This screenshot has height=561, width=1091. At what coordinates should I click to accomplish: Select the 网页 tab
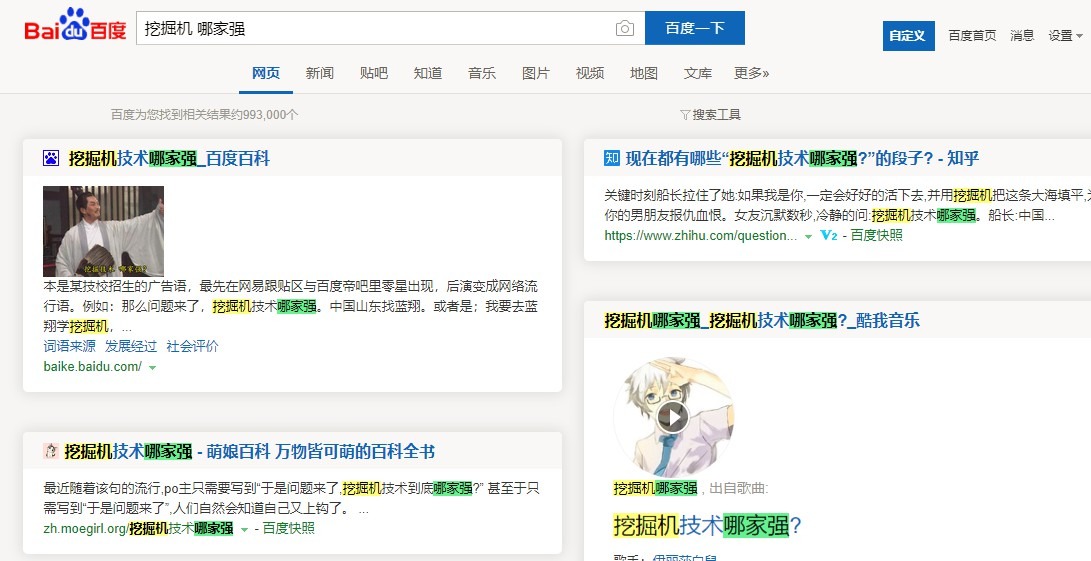266,73
